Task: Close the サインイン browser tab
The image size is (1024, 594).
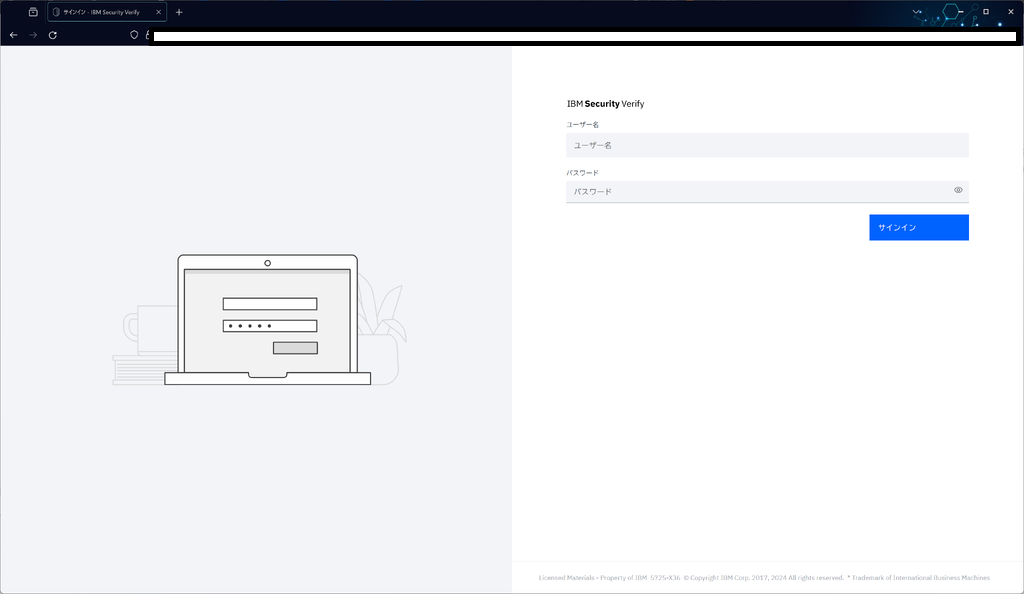Action: tap(156, 12)
